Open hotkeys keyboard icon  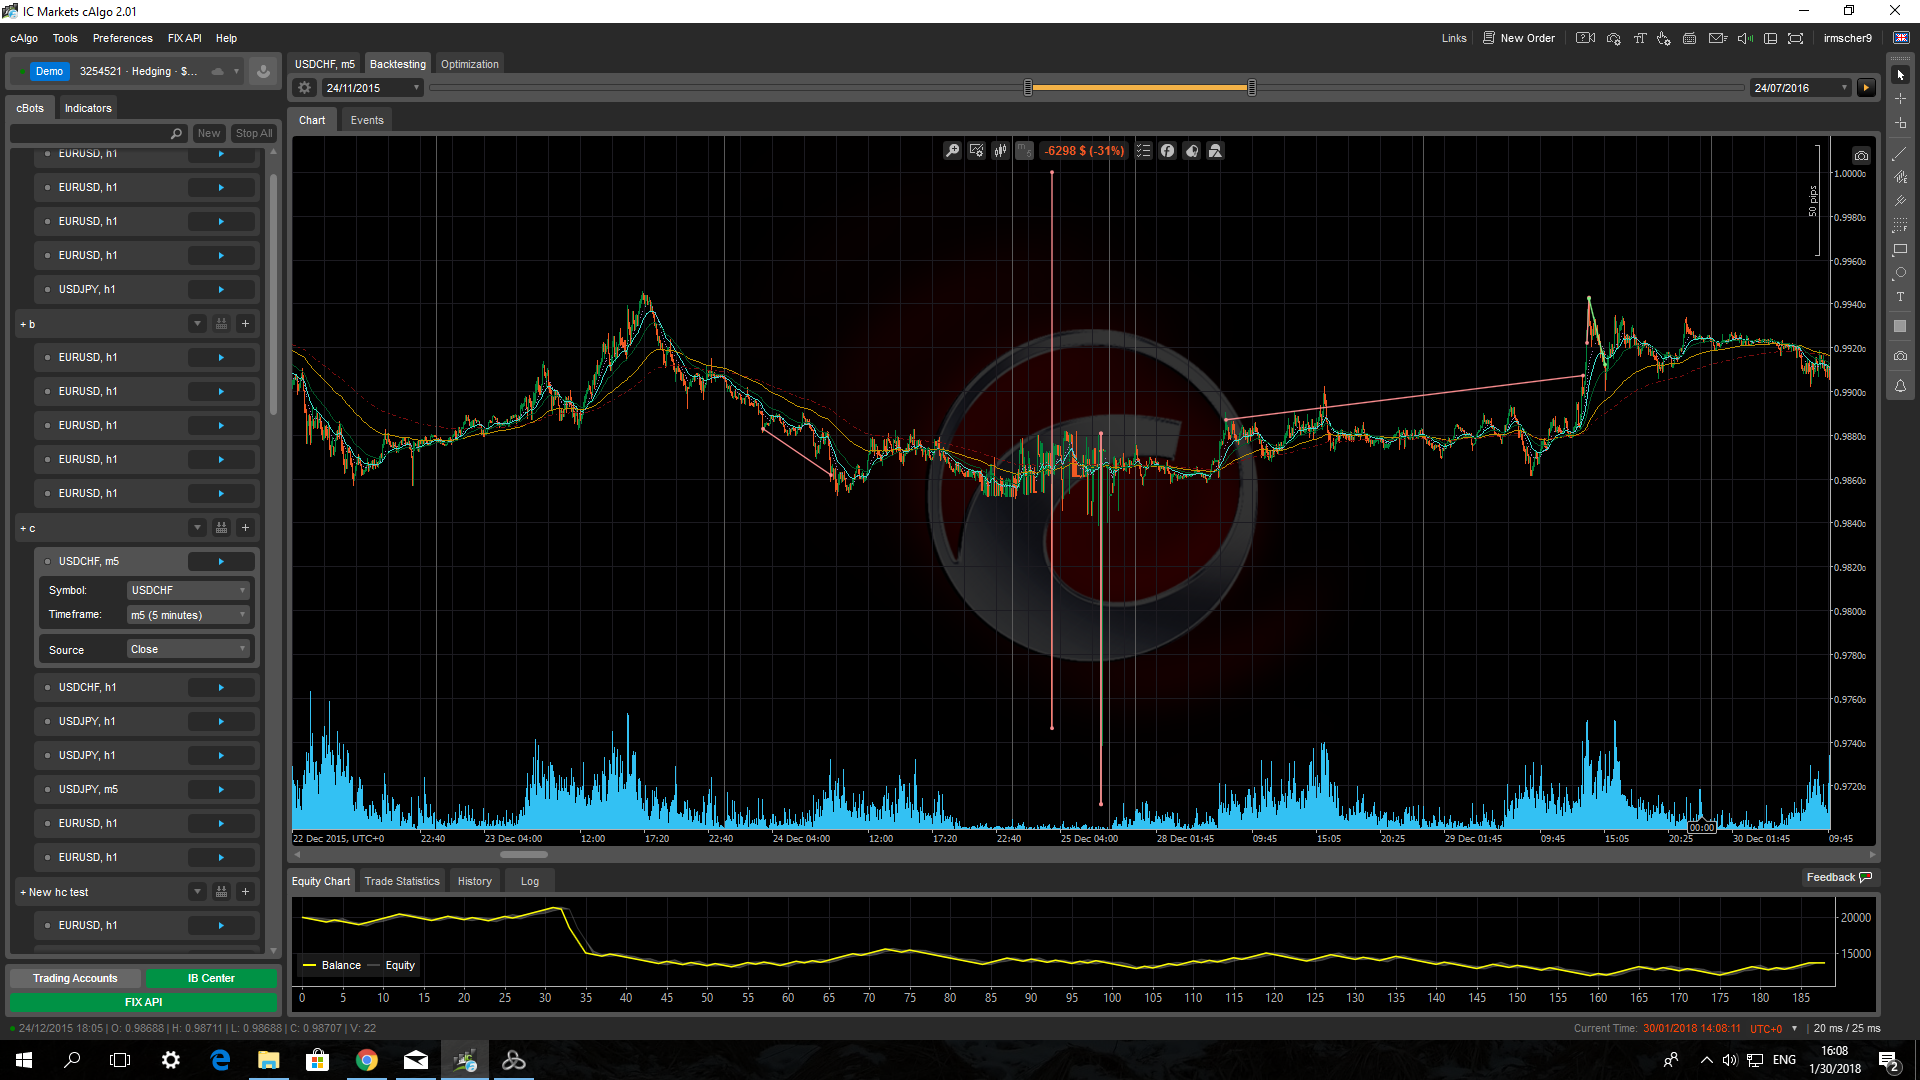point(1689,38)
